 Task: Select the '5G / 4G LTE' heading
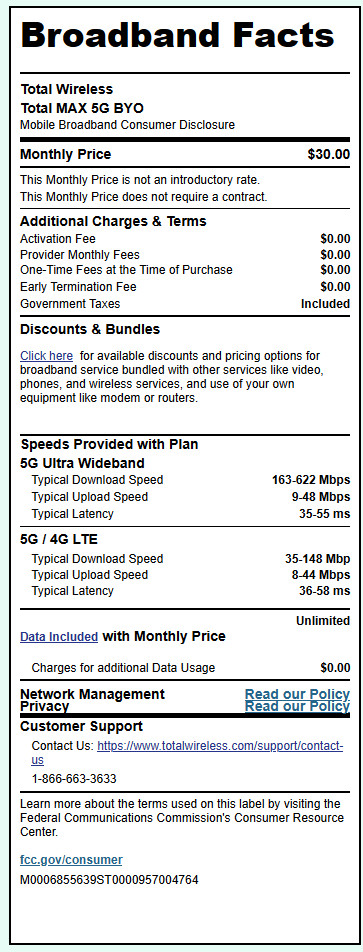[59, 539]
